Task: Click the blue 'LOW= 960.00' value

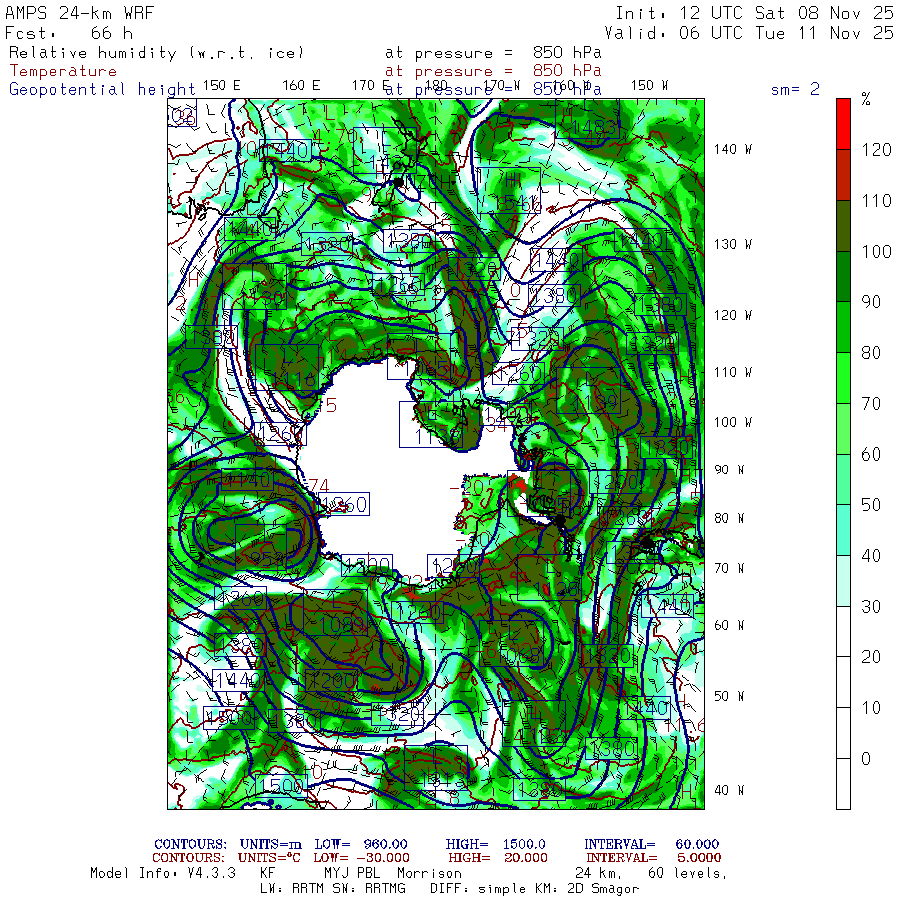Action: [x=361, y=844]
